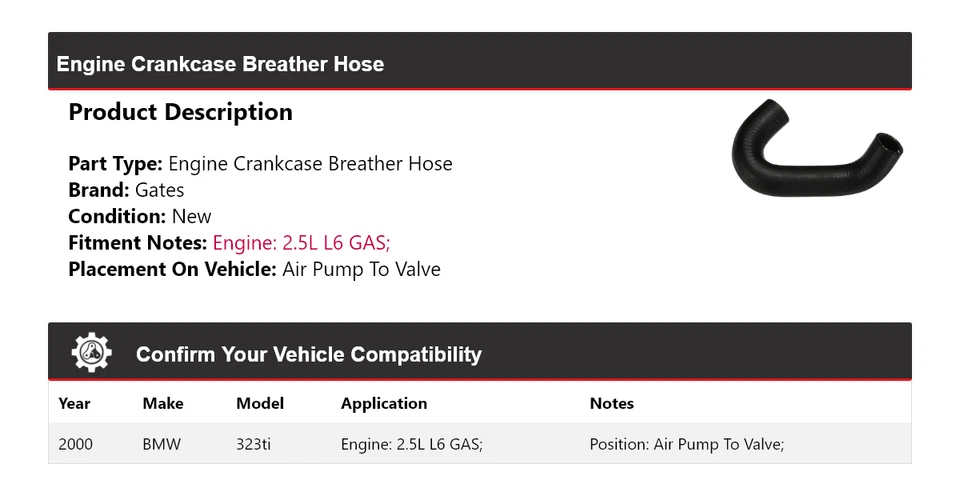
Task: Click the Position: Air Pump To Valve note
Action: click(x=686, y=444)
